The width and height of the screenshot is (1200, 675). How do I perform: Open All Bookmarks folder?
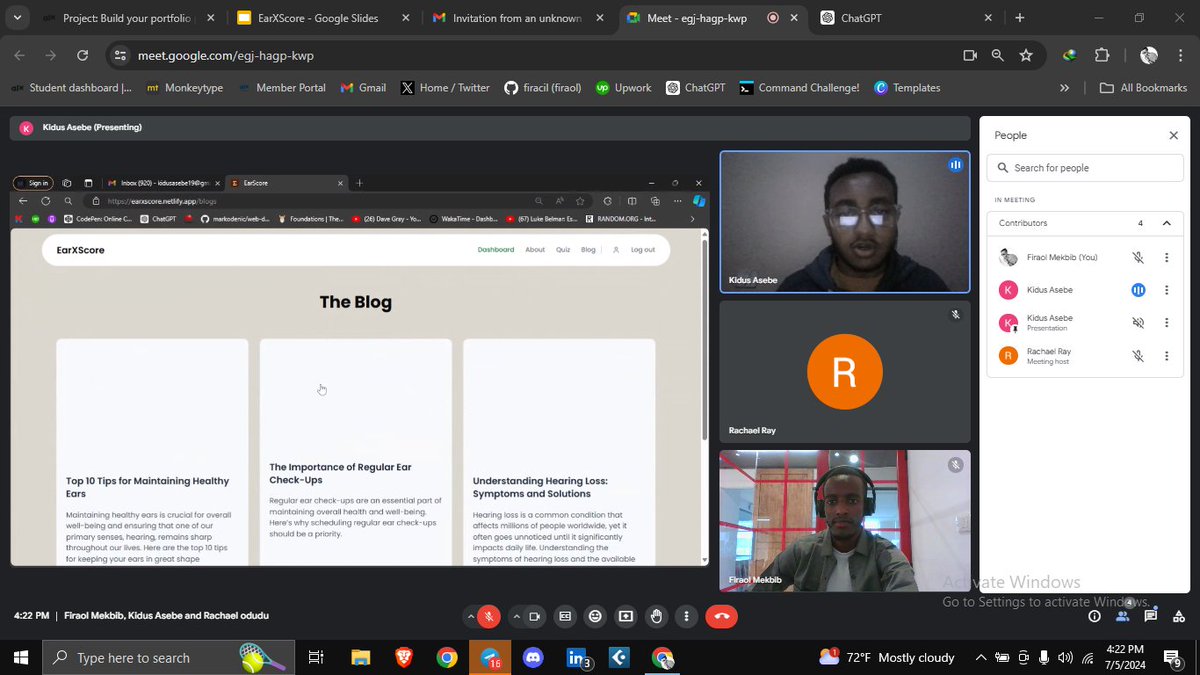tap(1143, 88)
